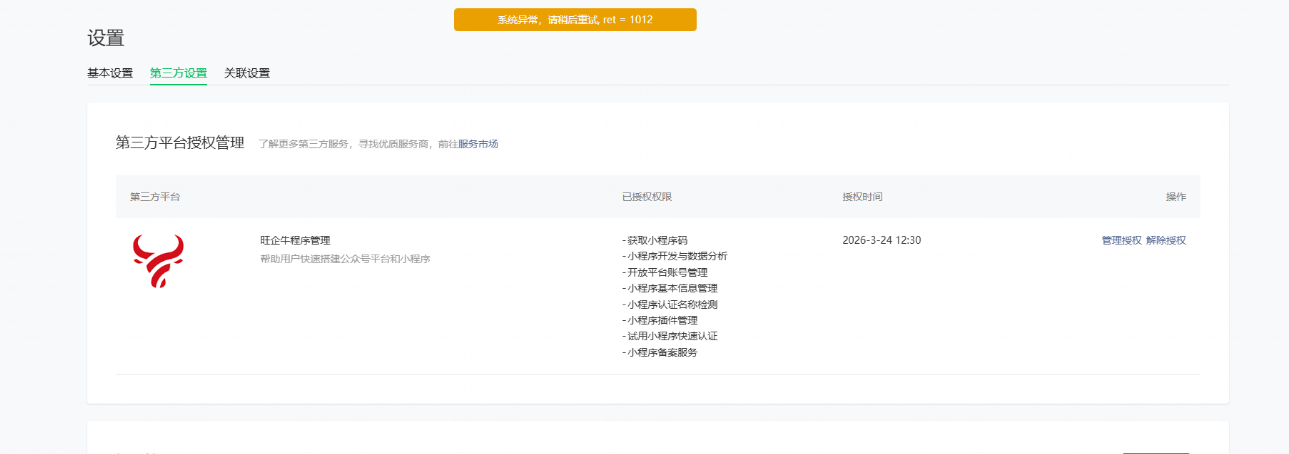Click the 旺企牛程序管理 platform name
Screen dimensions: 1289x454
pyautogui.click(x=295, y=240)
